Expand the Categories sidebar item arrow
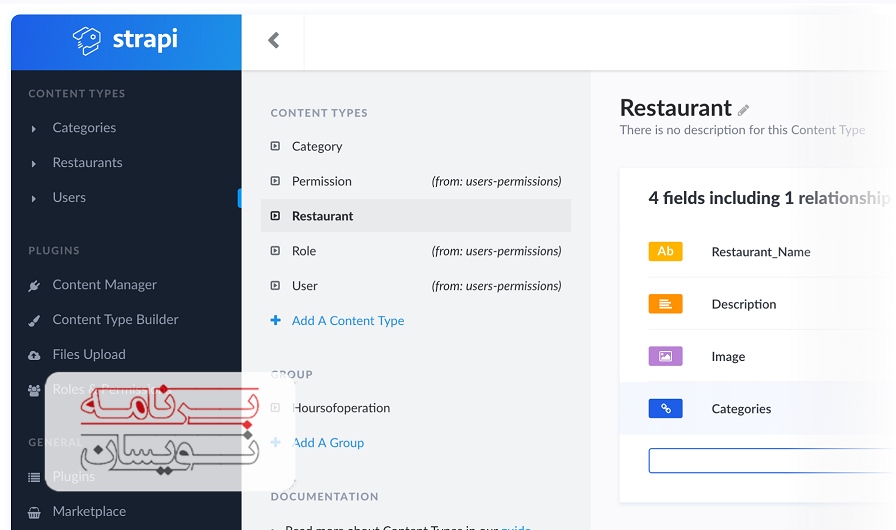Screen dimensions: 896x530 (34, 129)
